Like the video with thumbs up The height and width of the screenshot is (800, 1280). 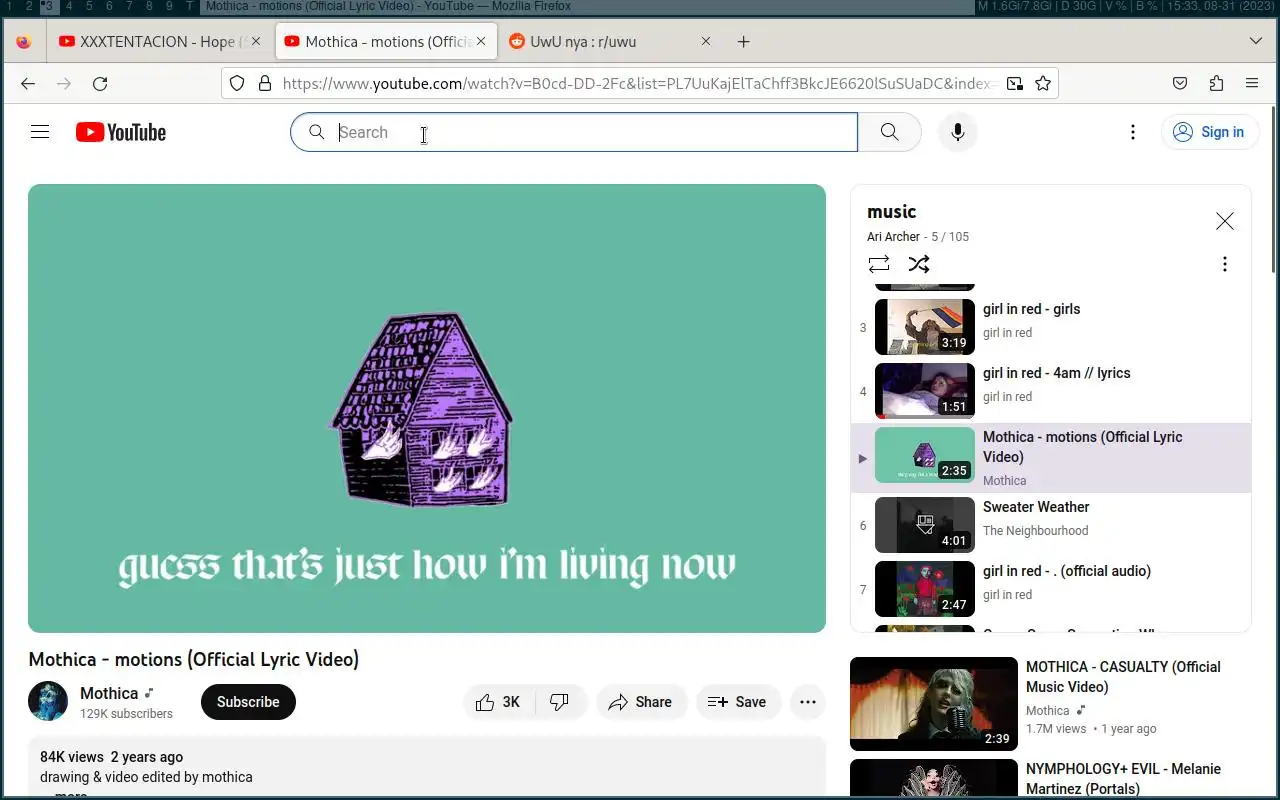pyautogui.click(x=498, y=702)
